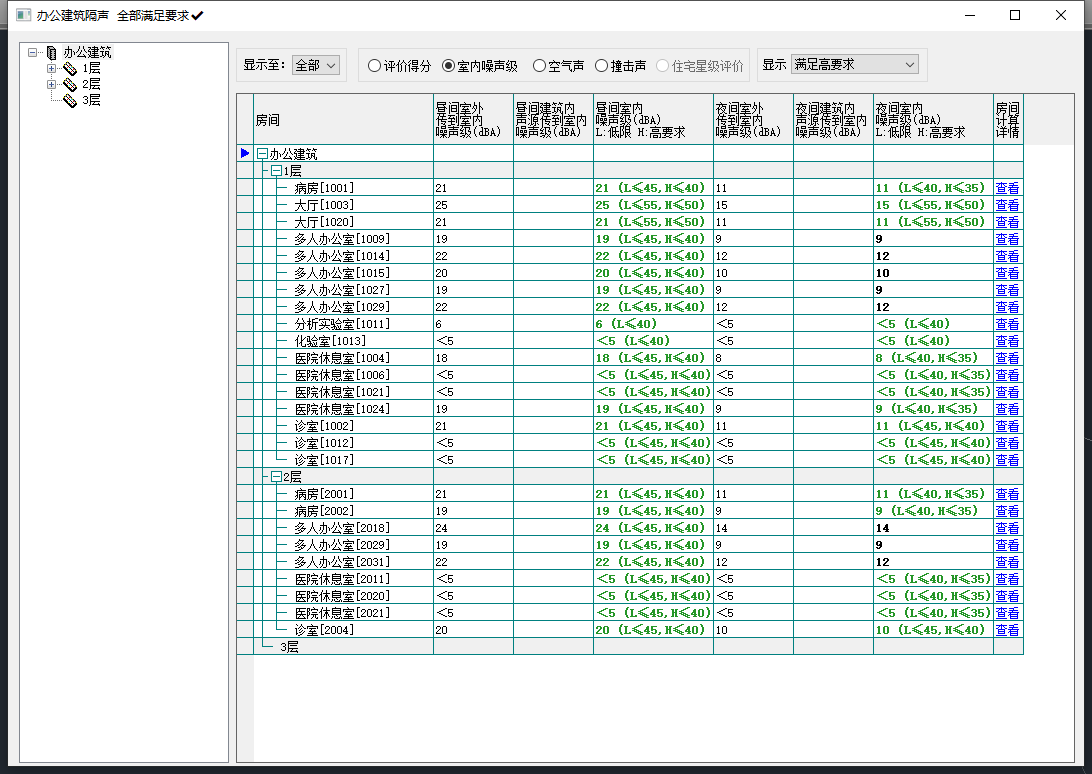Select the 评价得分 radio button
This screenshot has width=1092, height=774.
pos(375,66)
